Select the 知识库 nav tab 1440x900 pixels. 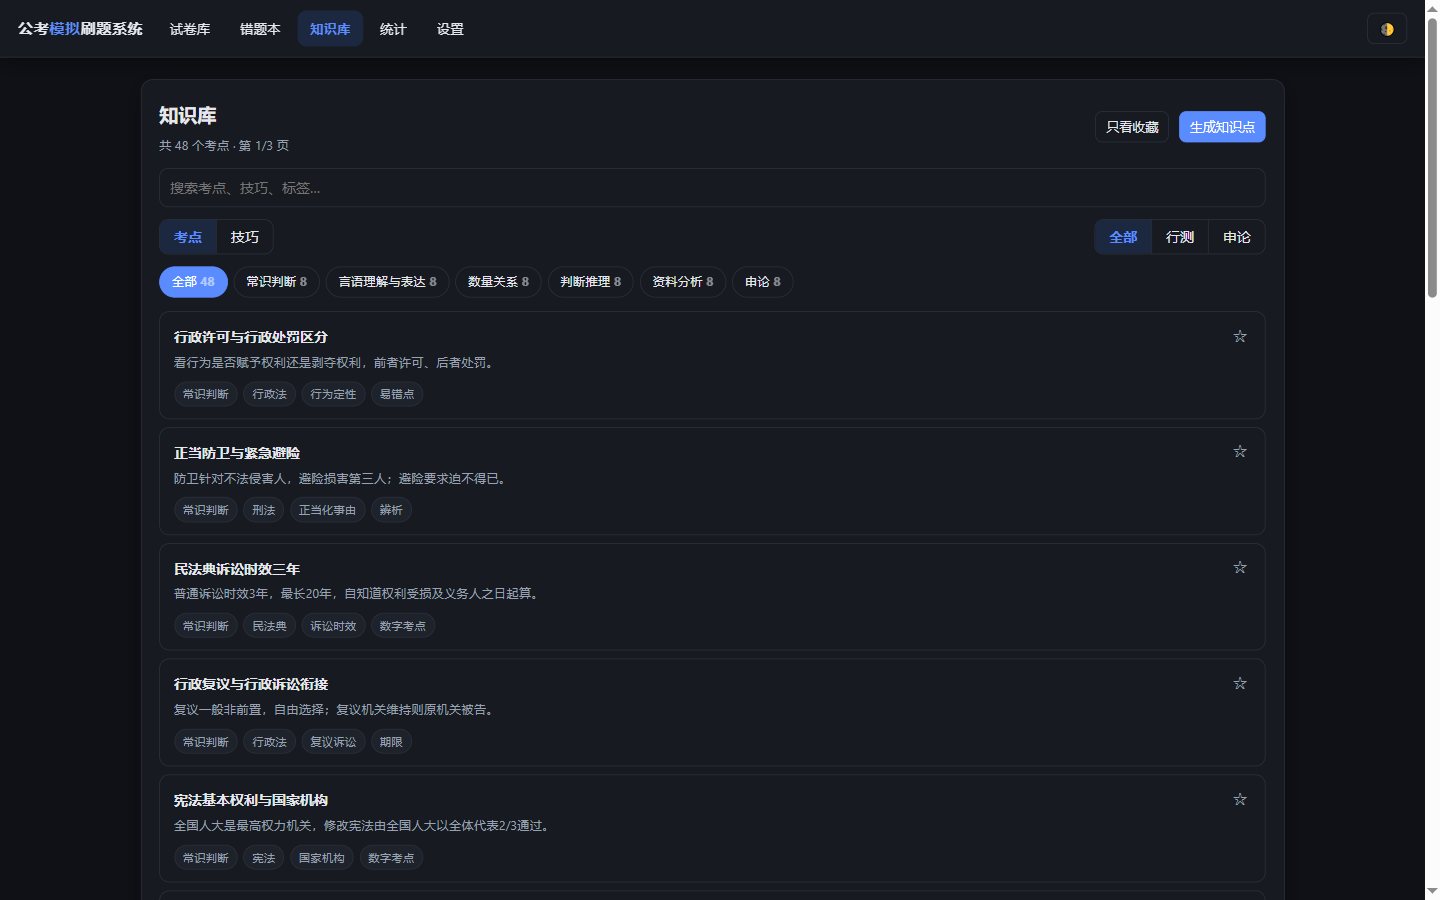coord(330,29)
